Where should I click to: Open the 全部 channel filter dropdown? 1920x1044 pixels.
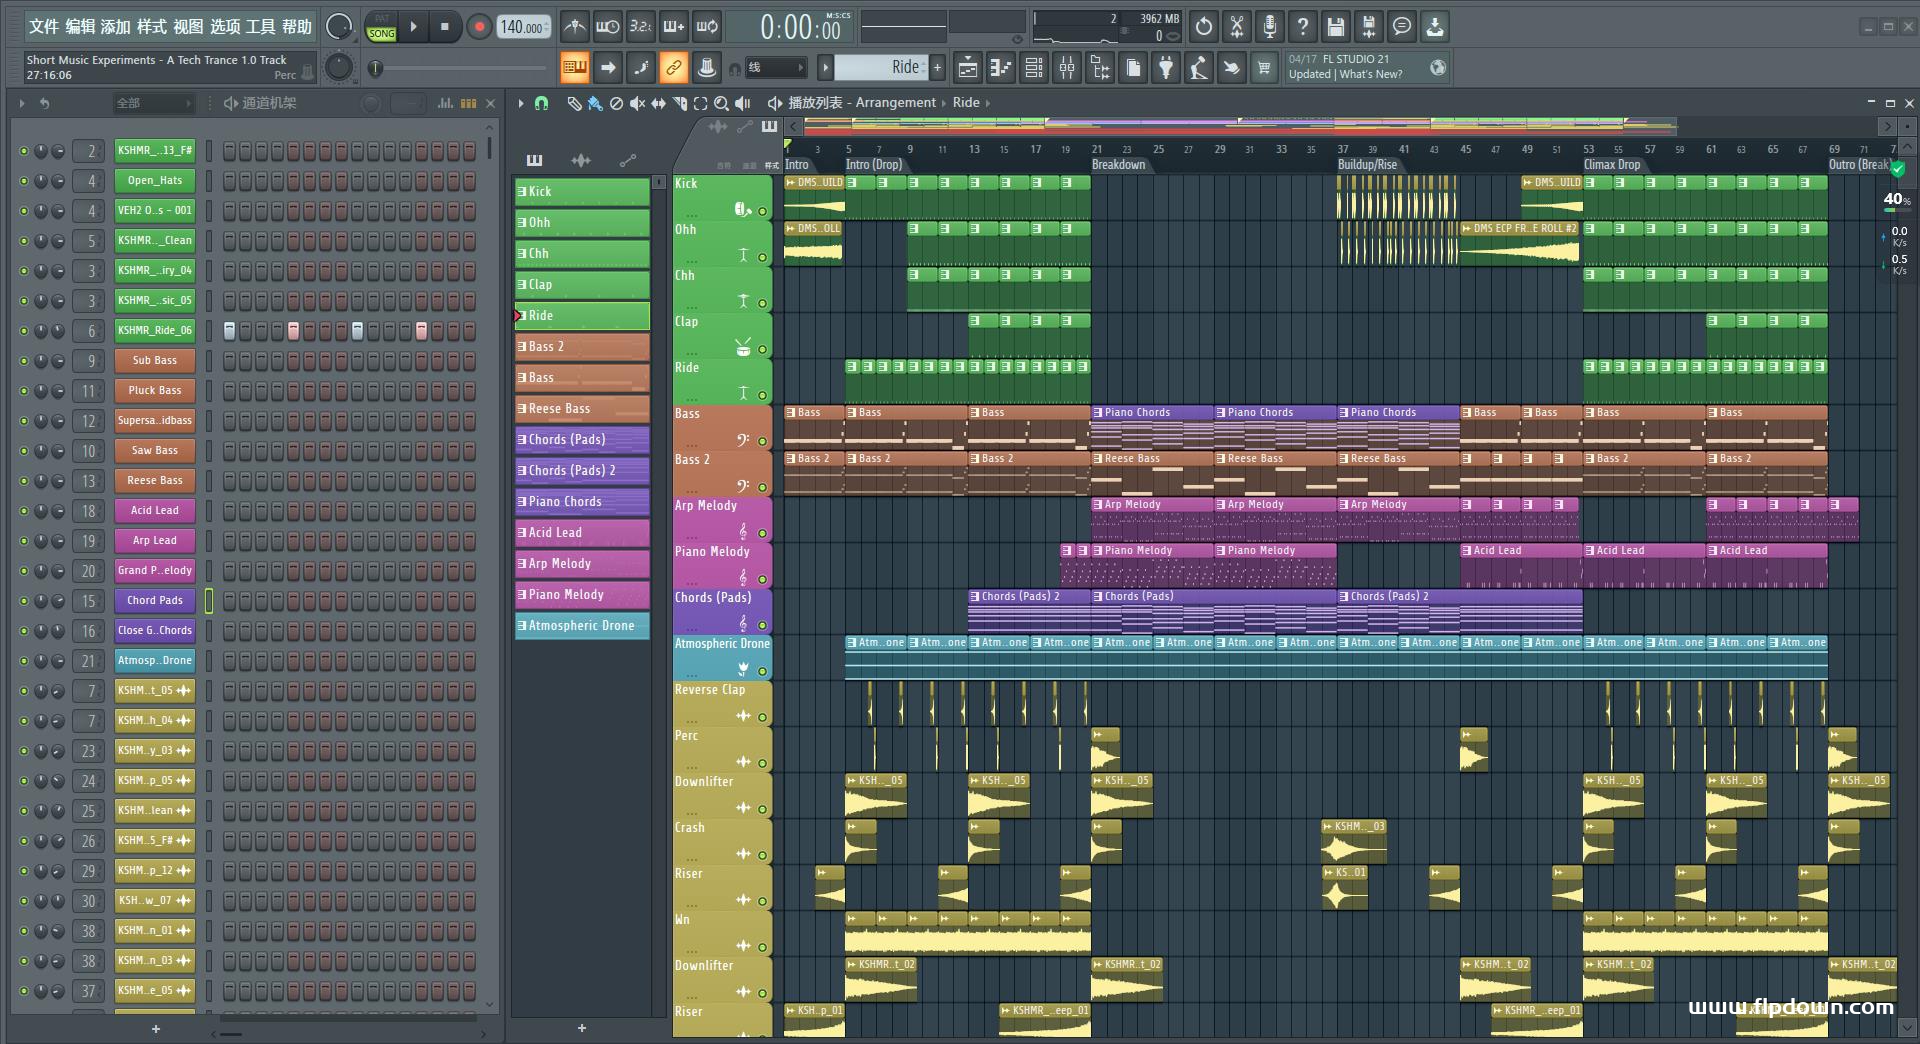[x=153, y=103]
